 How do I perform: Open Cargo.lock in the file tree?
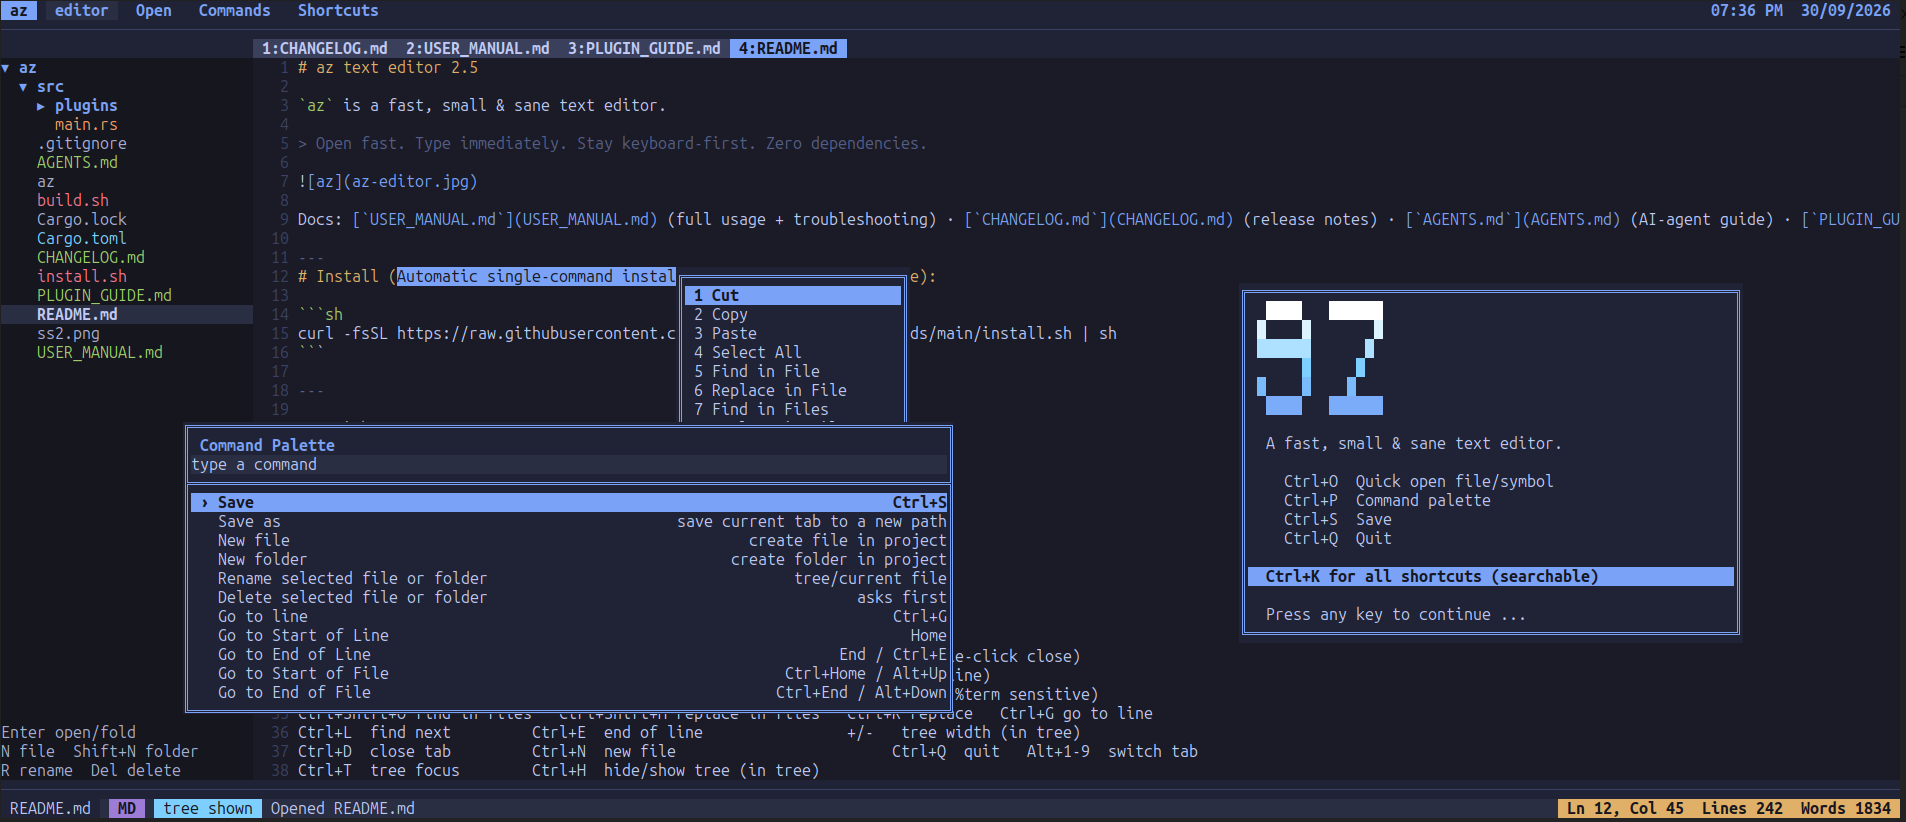pos(82,220)
